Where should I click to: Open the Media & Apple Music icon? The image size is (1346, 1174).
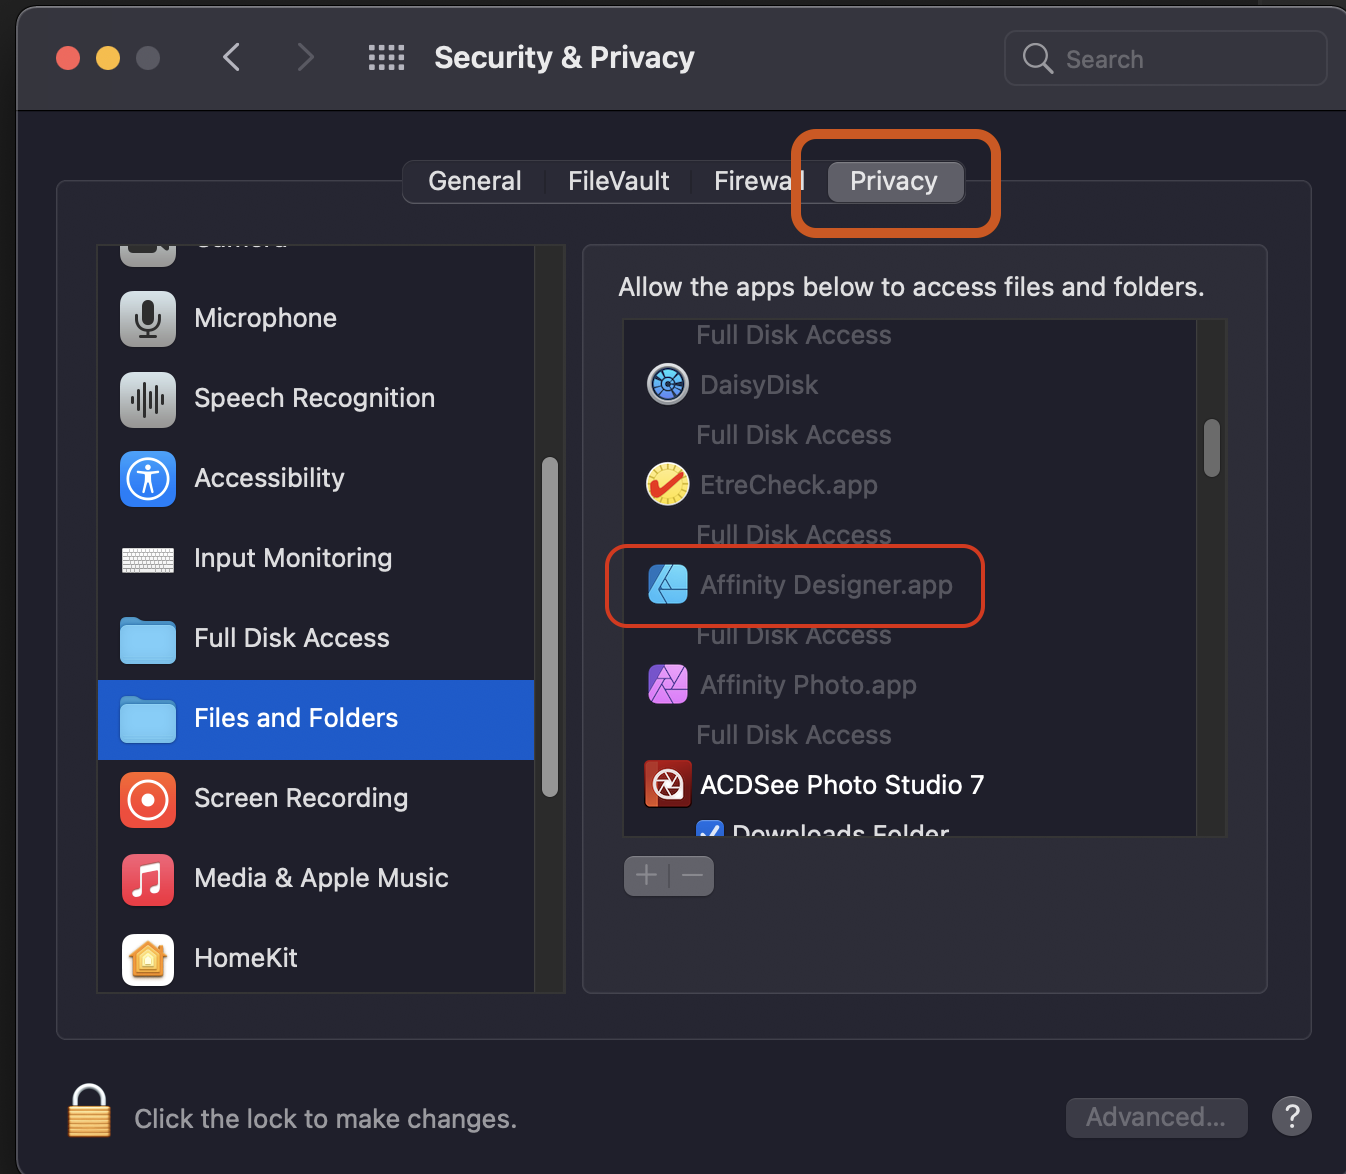point(148,879)
